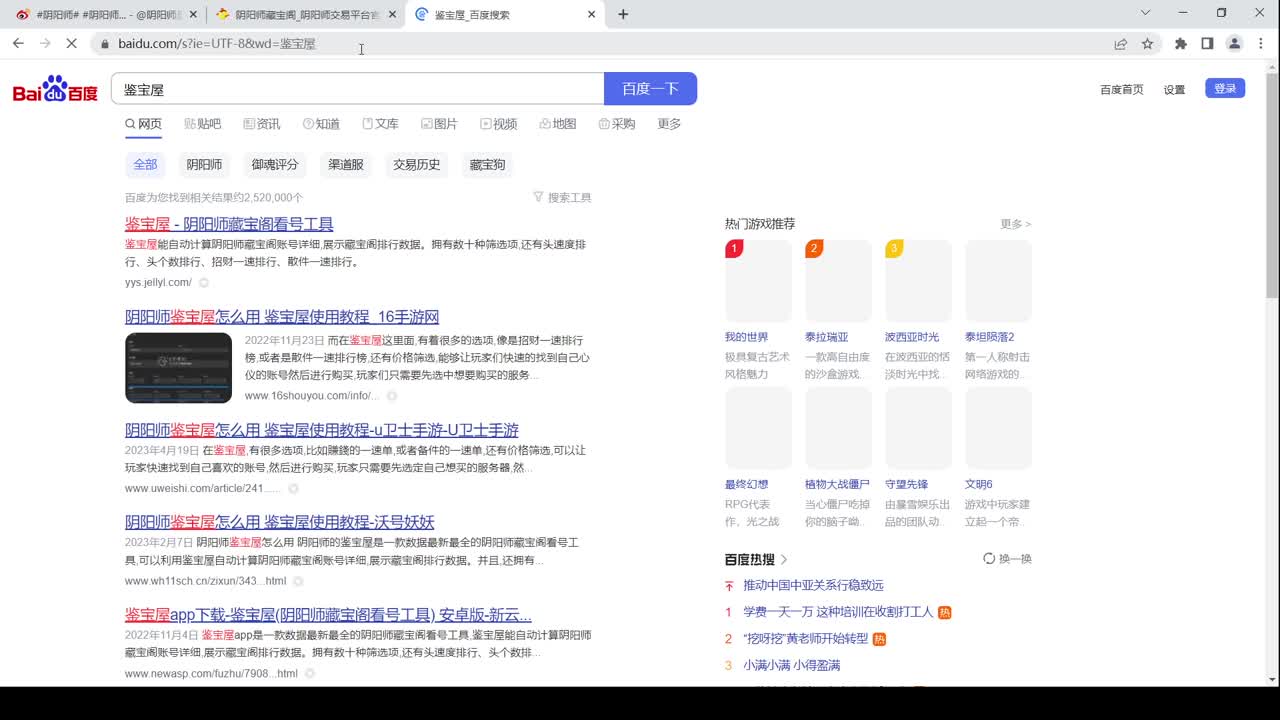This screenshot has height=720, width=1280.
Task: Click into the Baidu search input box
Action: point(357,89)
